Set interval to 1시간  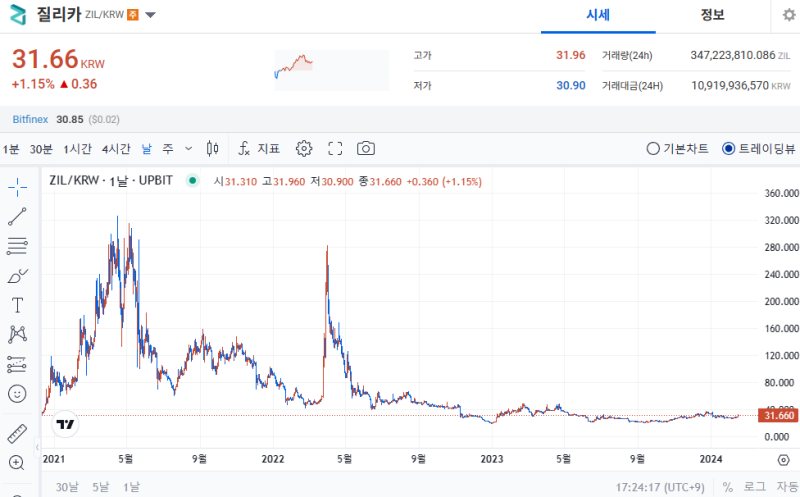pos(77,149)
